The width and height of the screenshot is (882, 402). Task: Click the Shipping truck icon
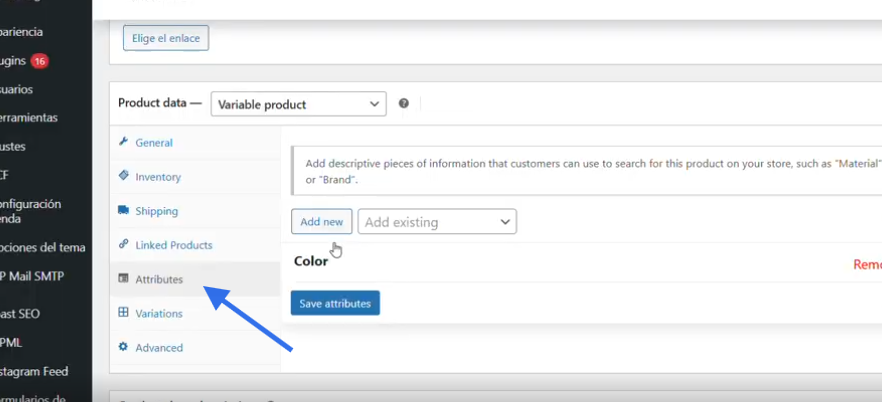[123, 211]
